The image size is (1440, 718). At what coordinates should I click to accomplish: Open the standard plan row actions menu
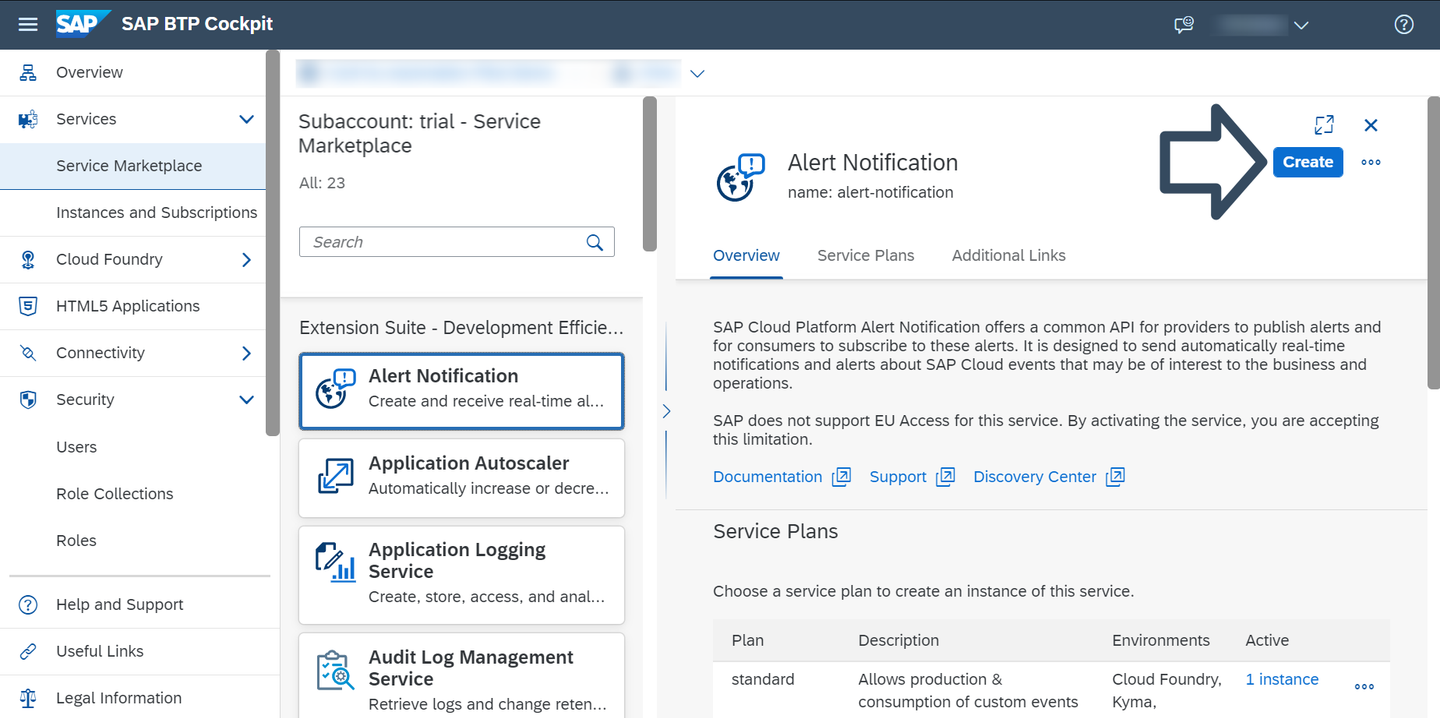[x=1364, y=687]
